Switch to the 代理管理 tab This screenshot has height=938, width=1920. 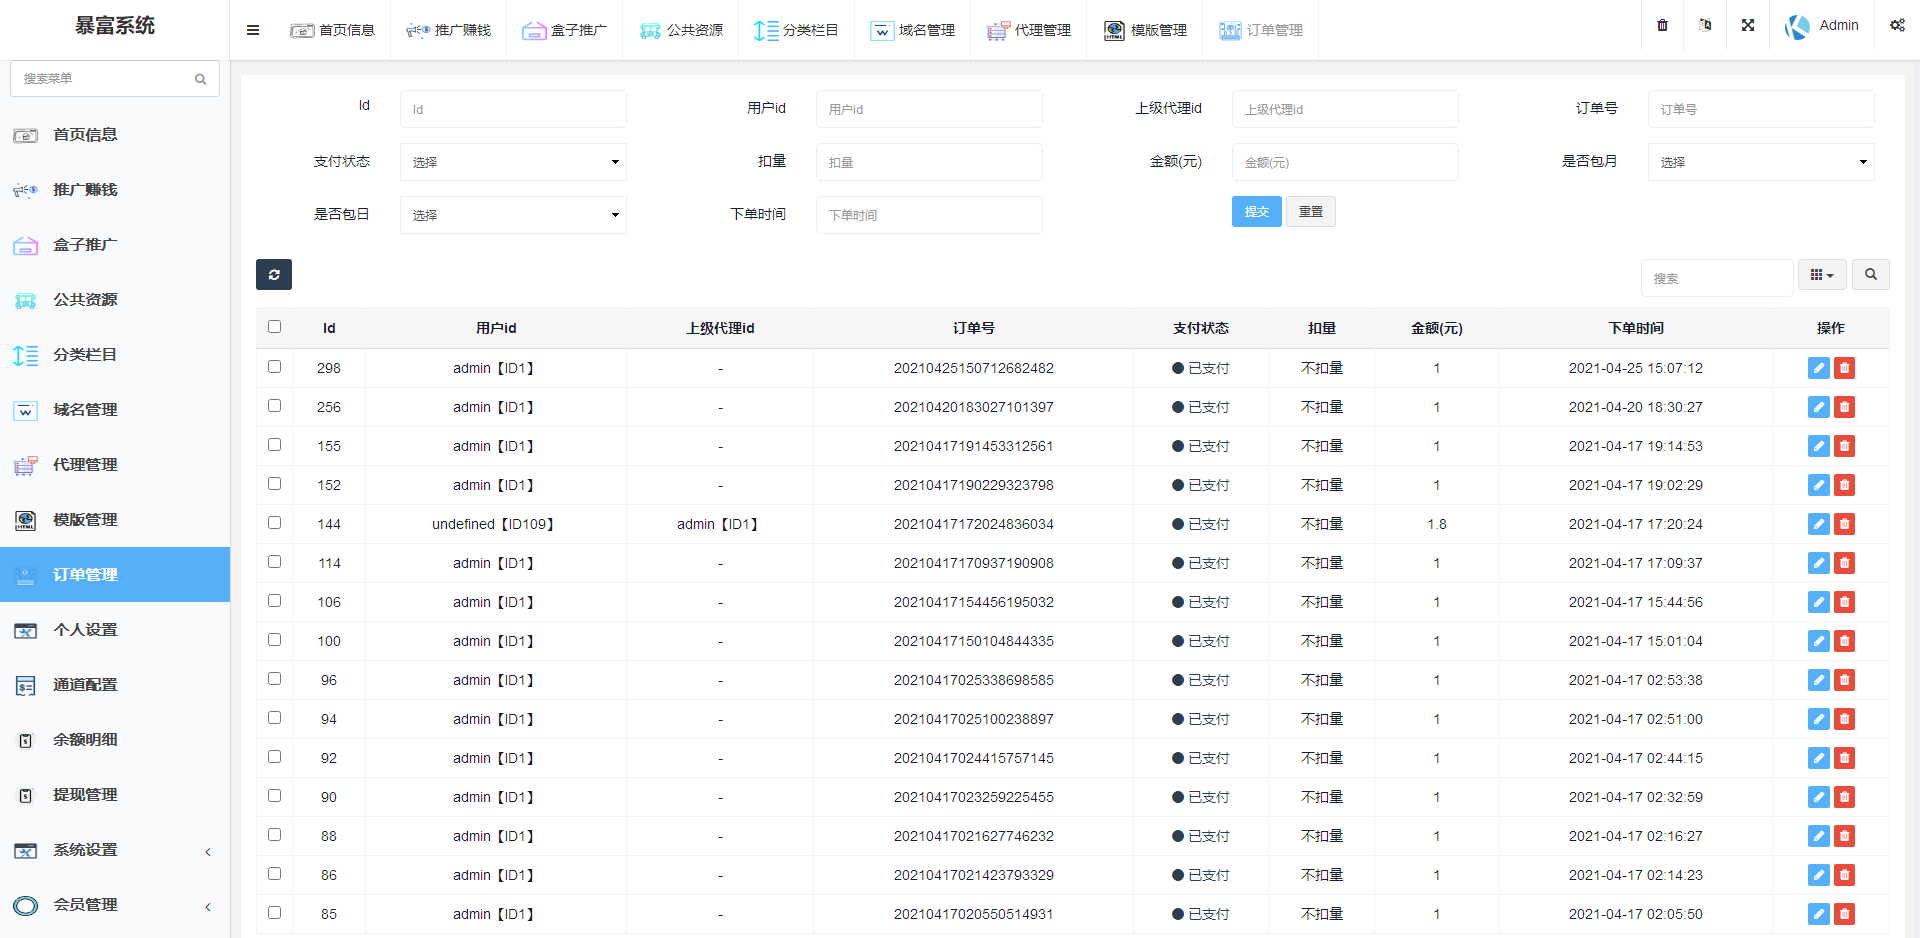pyautogui.click(x=1028, y=30)
